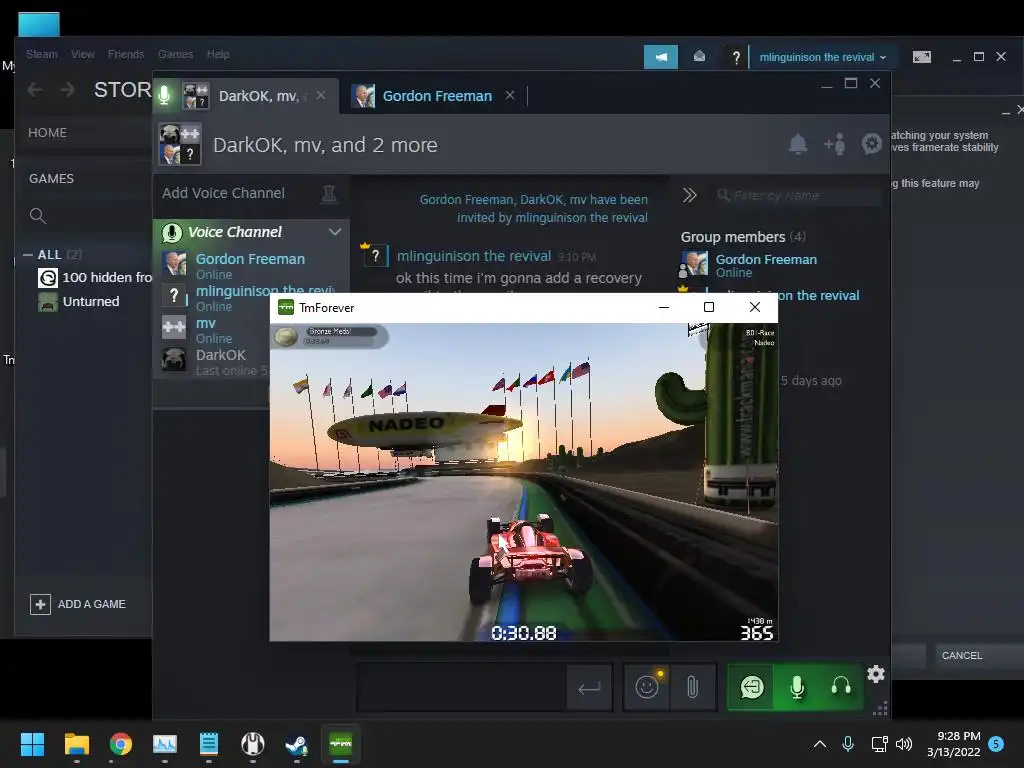Viewport: 1024px width, 768px height.
Task: Click the chat message text input box
Action: point(461,687)
